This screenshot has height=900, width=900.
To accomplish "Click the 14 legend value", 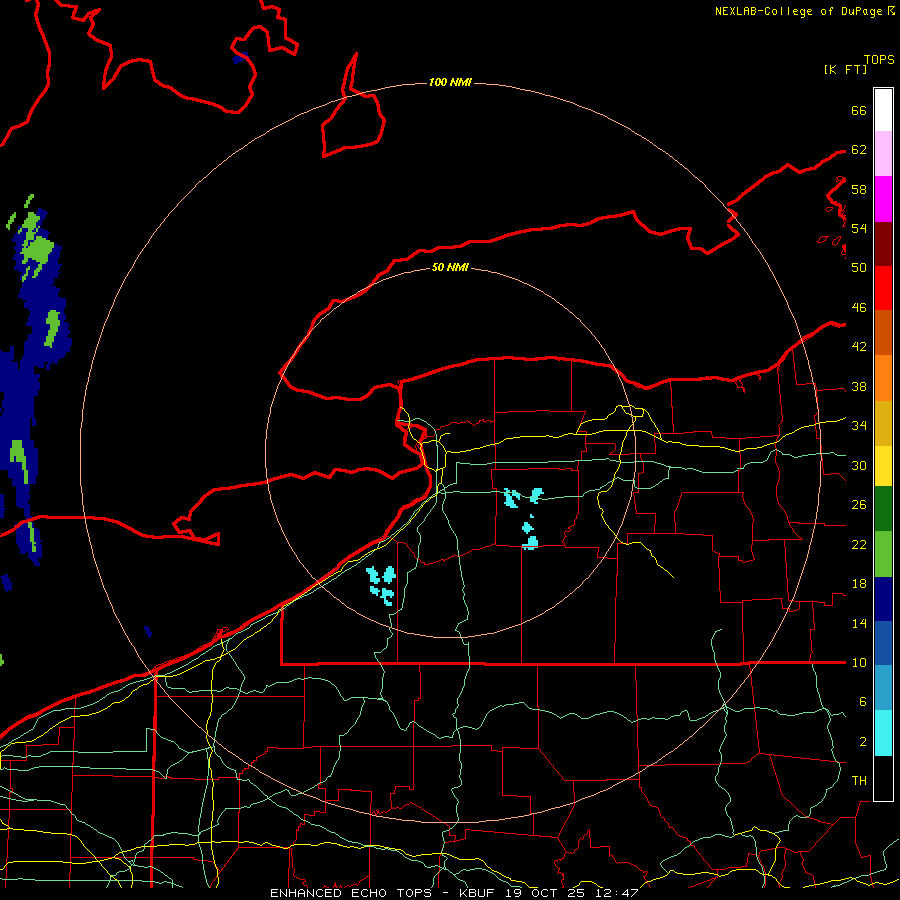I will (x=859, y=623).
